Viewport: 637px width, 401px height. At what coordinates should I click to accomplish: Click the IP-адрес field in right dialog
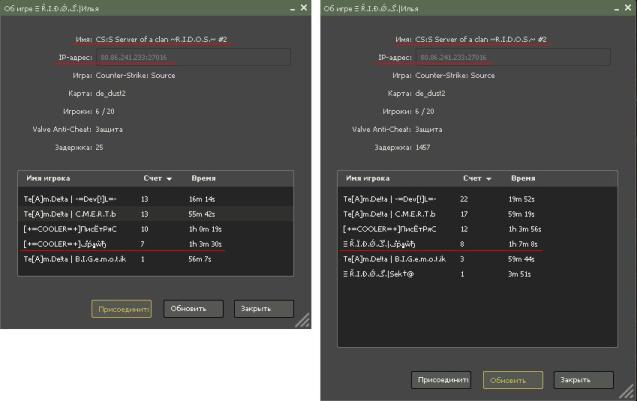[509, 57]
